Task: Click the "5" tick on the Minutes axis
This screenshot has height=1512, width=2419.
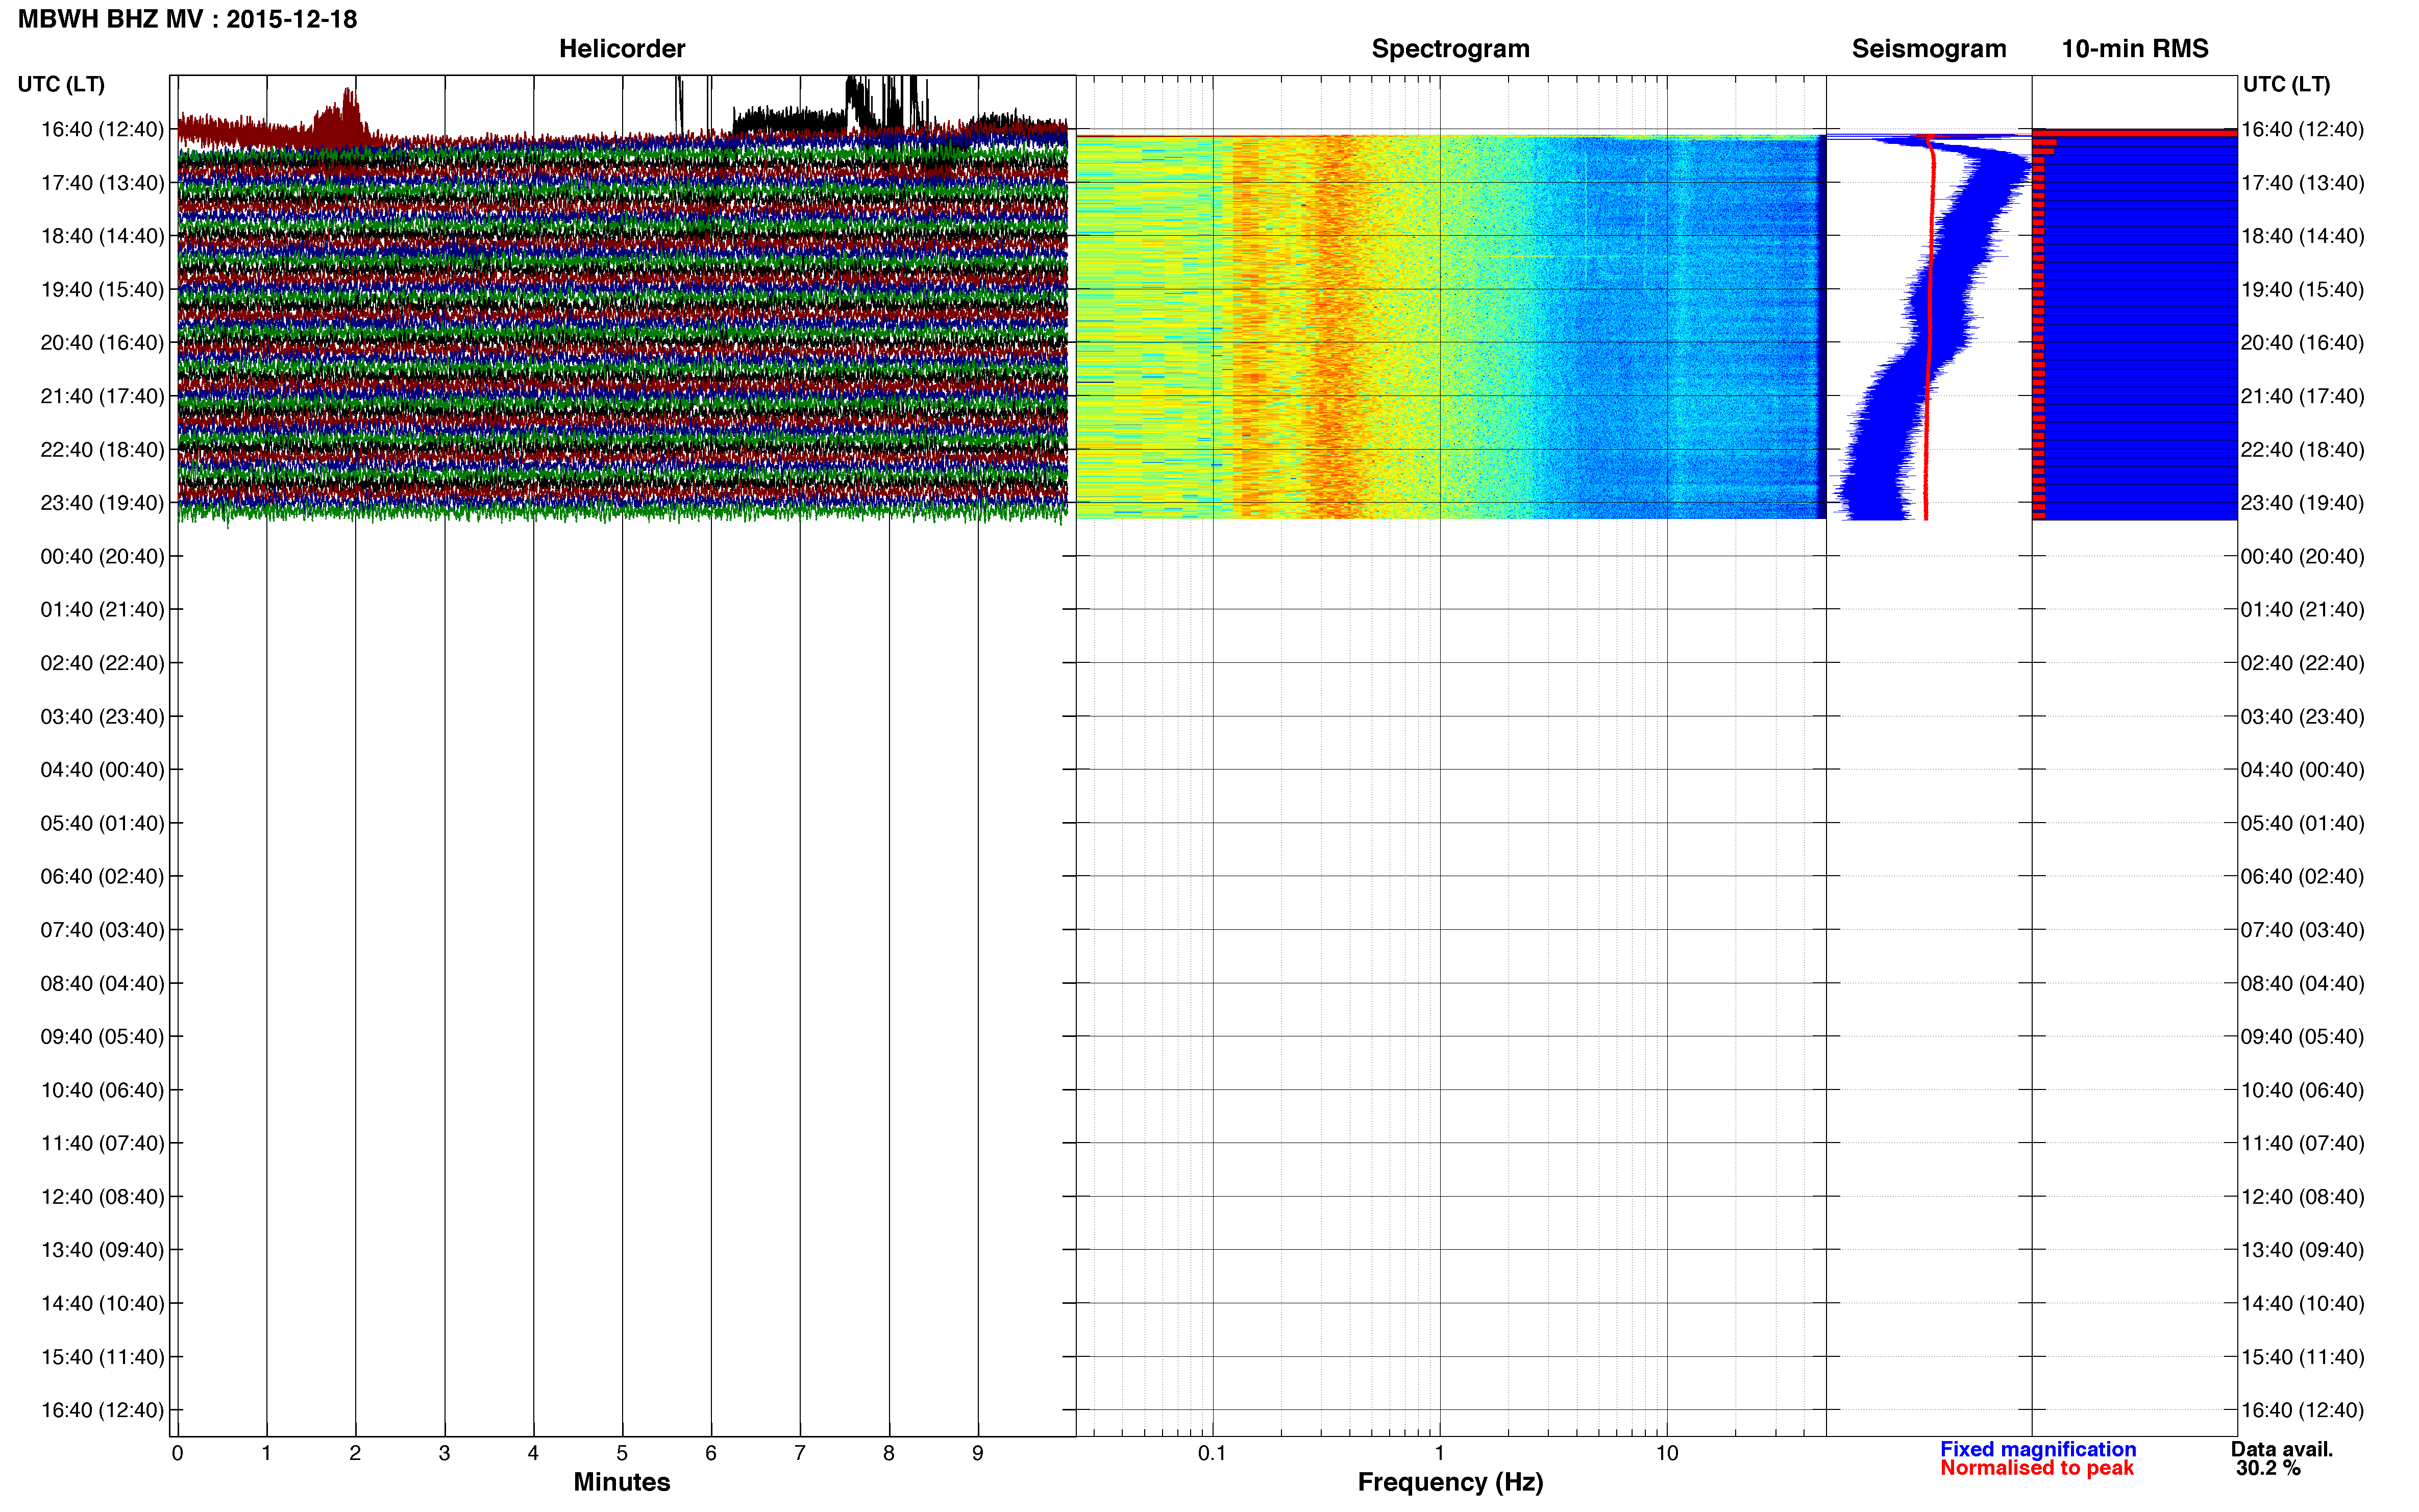Action: pos(622,1453)
